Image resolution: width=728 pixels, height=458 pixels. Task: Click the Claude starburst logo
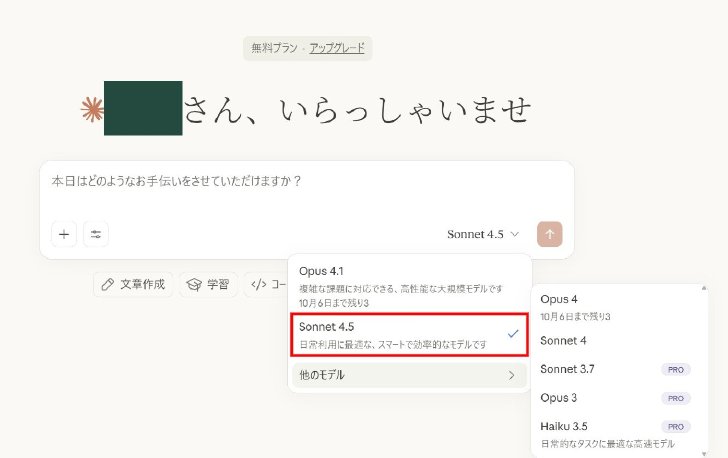tap(92, 110)
